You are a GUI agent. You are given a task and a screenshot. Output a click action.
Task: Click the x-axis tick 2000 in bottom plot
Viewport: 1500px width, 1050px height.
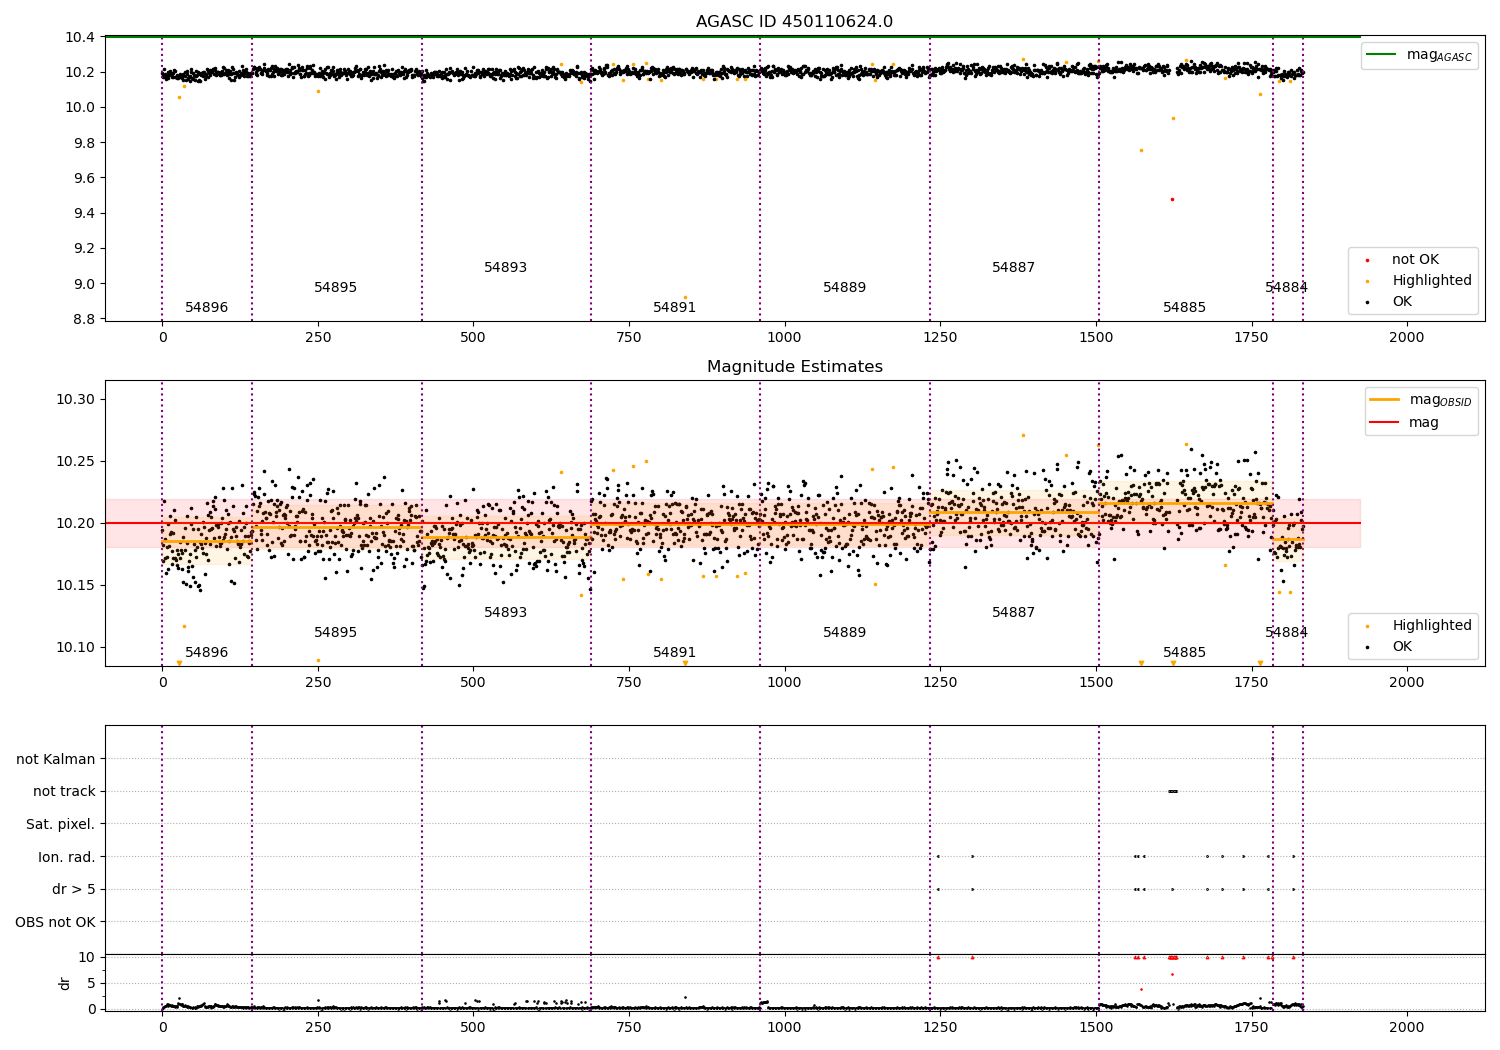(1407, 1027)
